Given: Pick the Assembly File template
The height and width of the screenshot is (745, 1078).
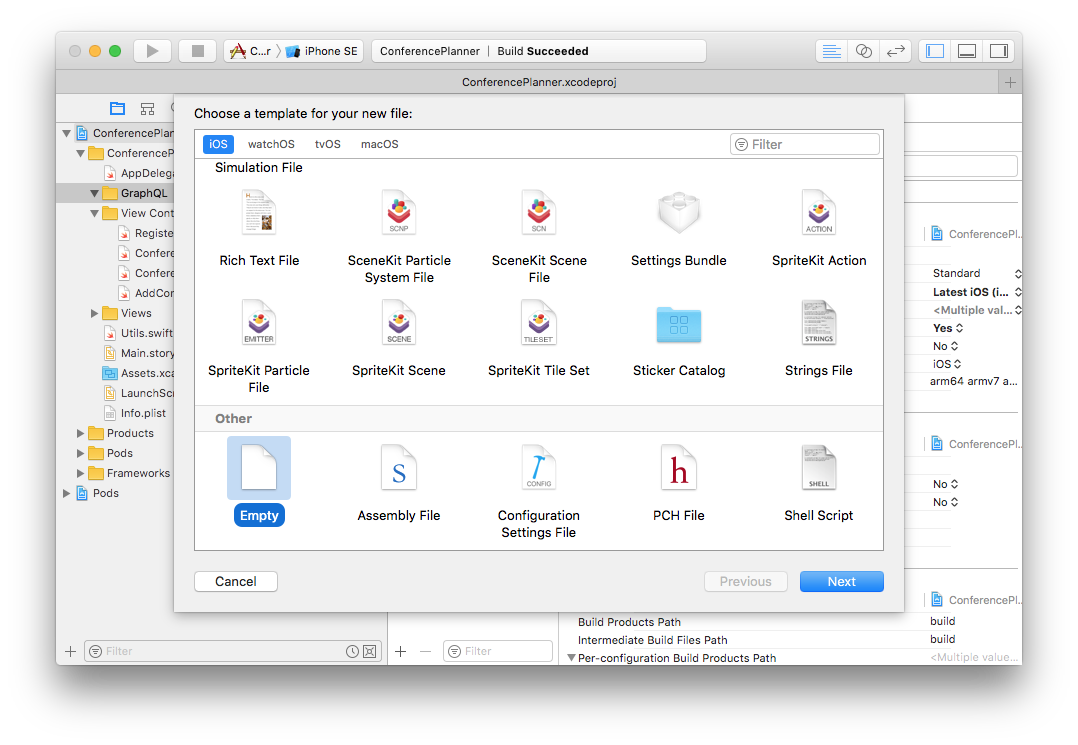Looking at the screenshot, I should pyautogui.click(x=399, y=482).
